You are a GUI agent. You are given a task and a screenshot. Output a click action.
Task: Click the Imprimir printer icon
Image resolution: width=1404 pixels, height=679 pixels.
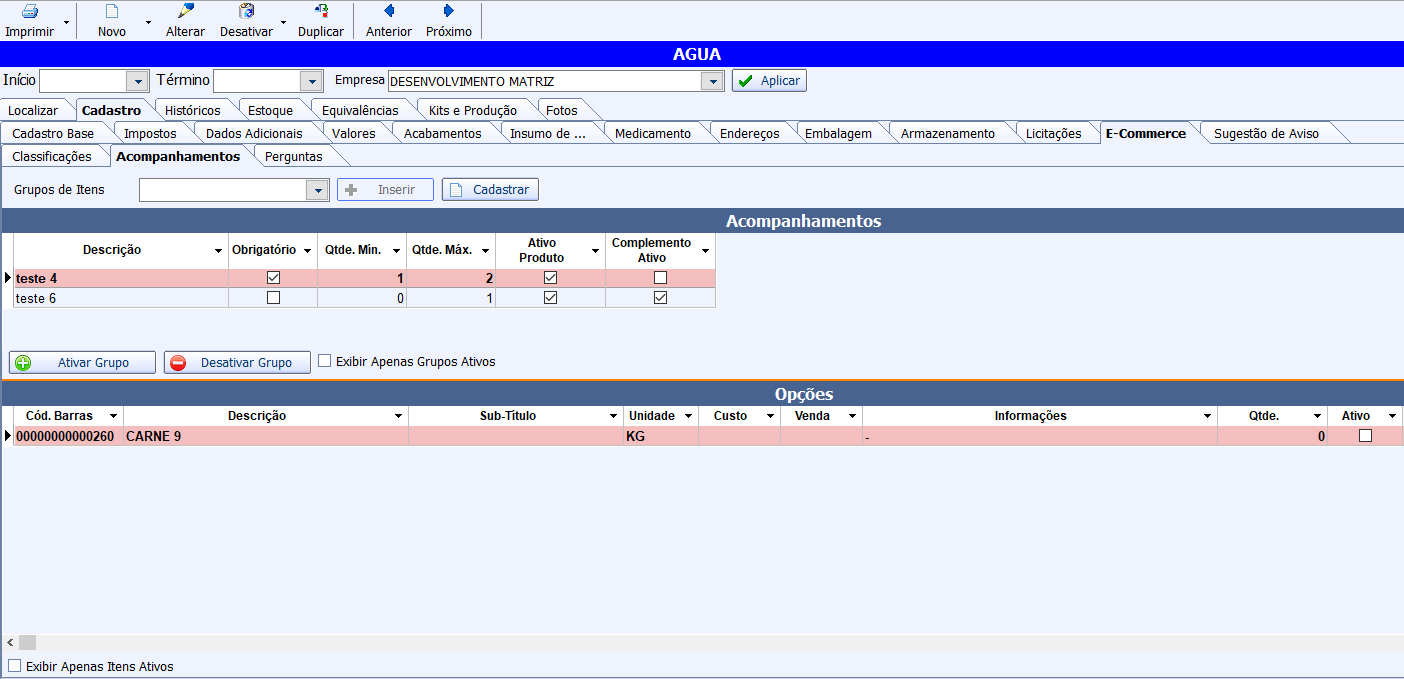click(29, 12)
